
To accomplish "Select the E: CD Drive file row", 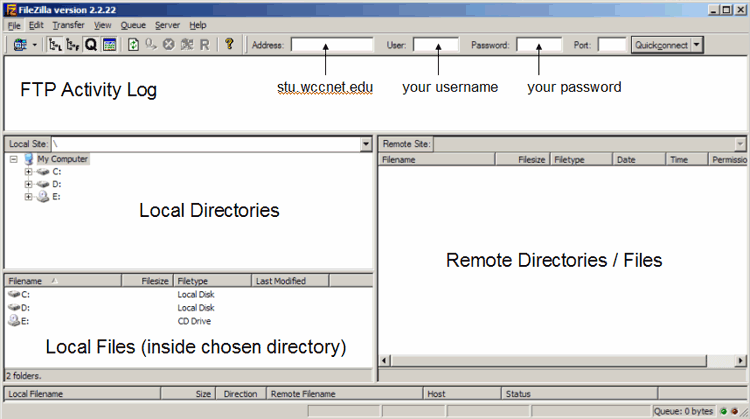I will pyautogui.click(x=188, y=321).
